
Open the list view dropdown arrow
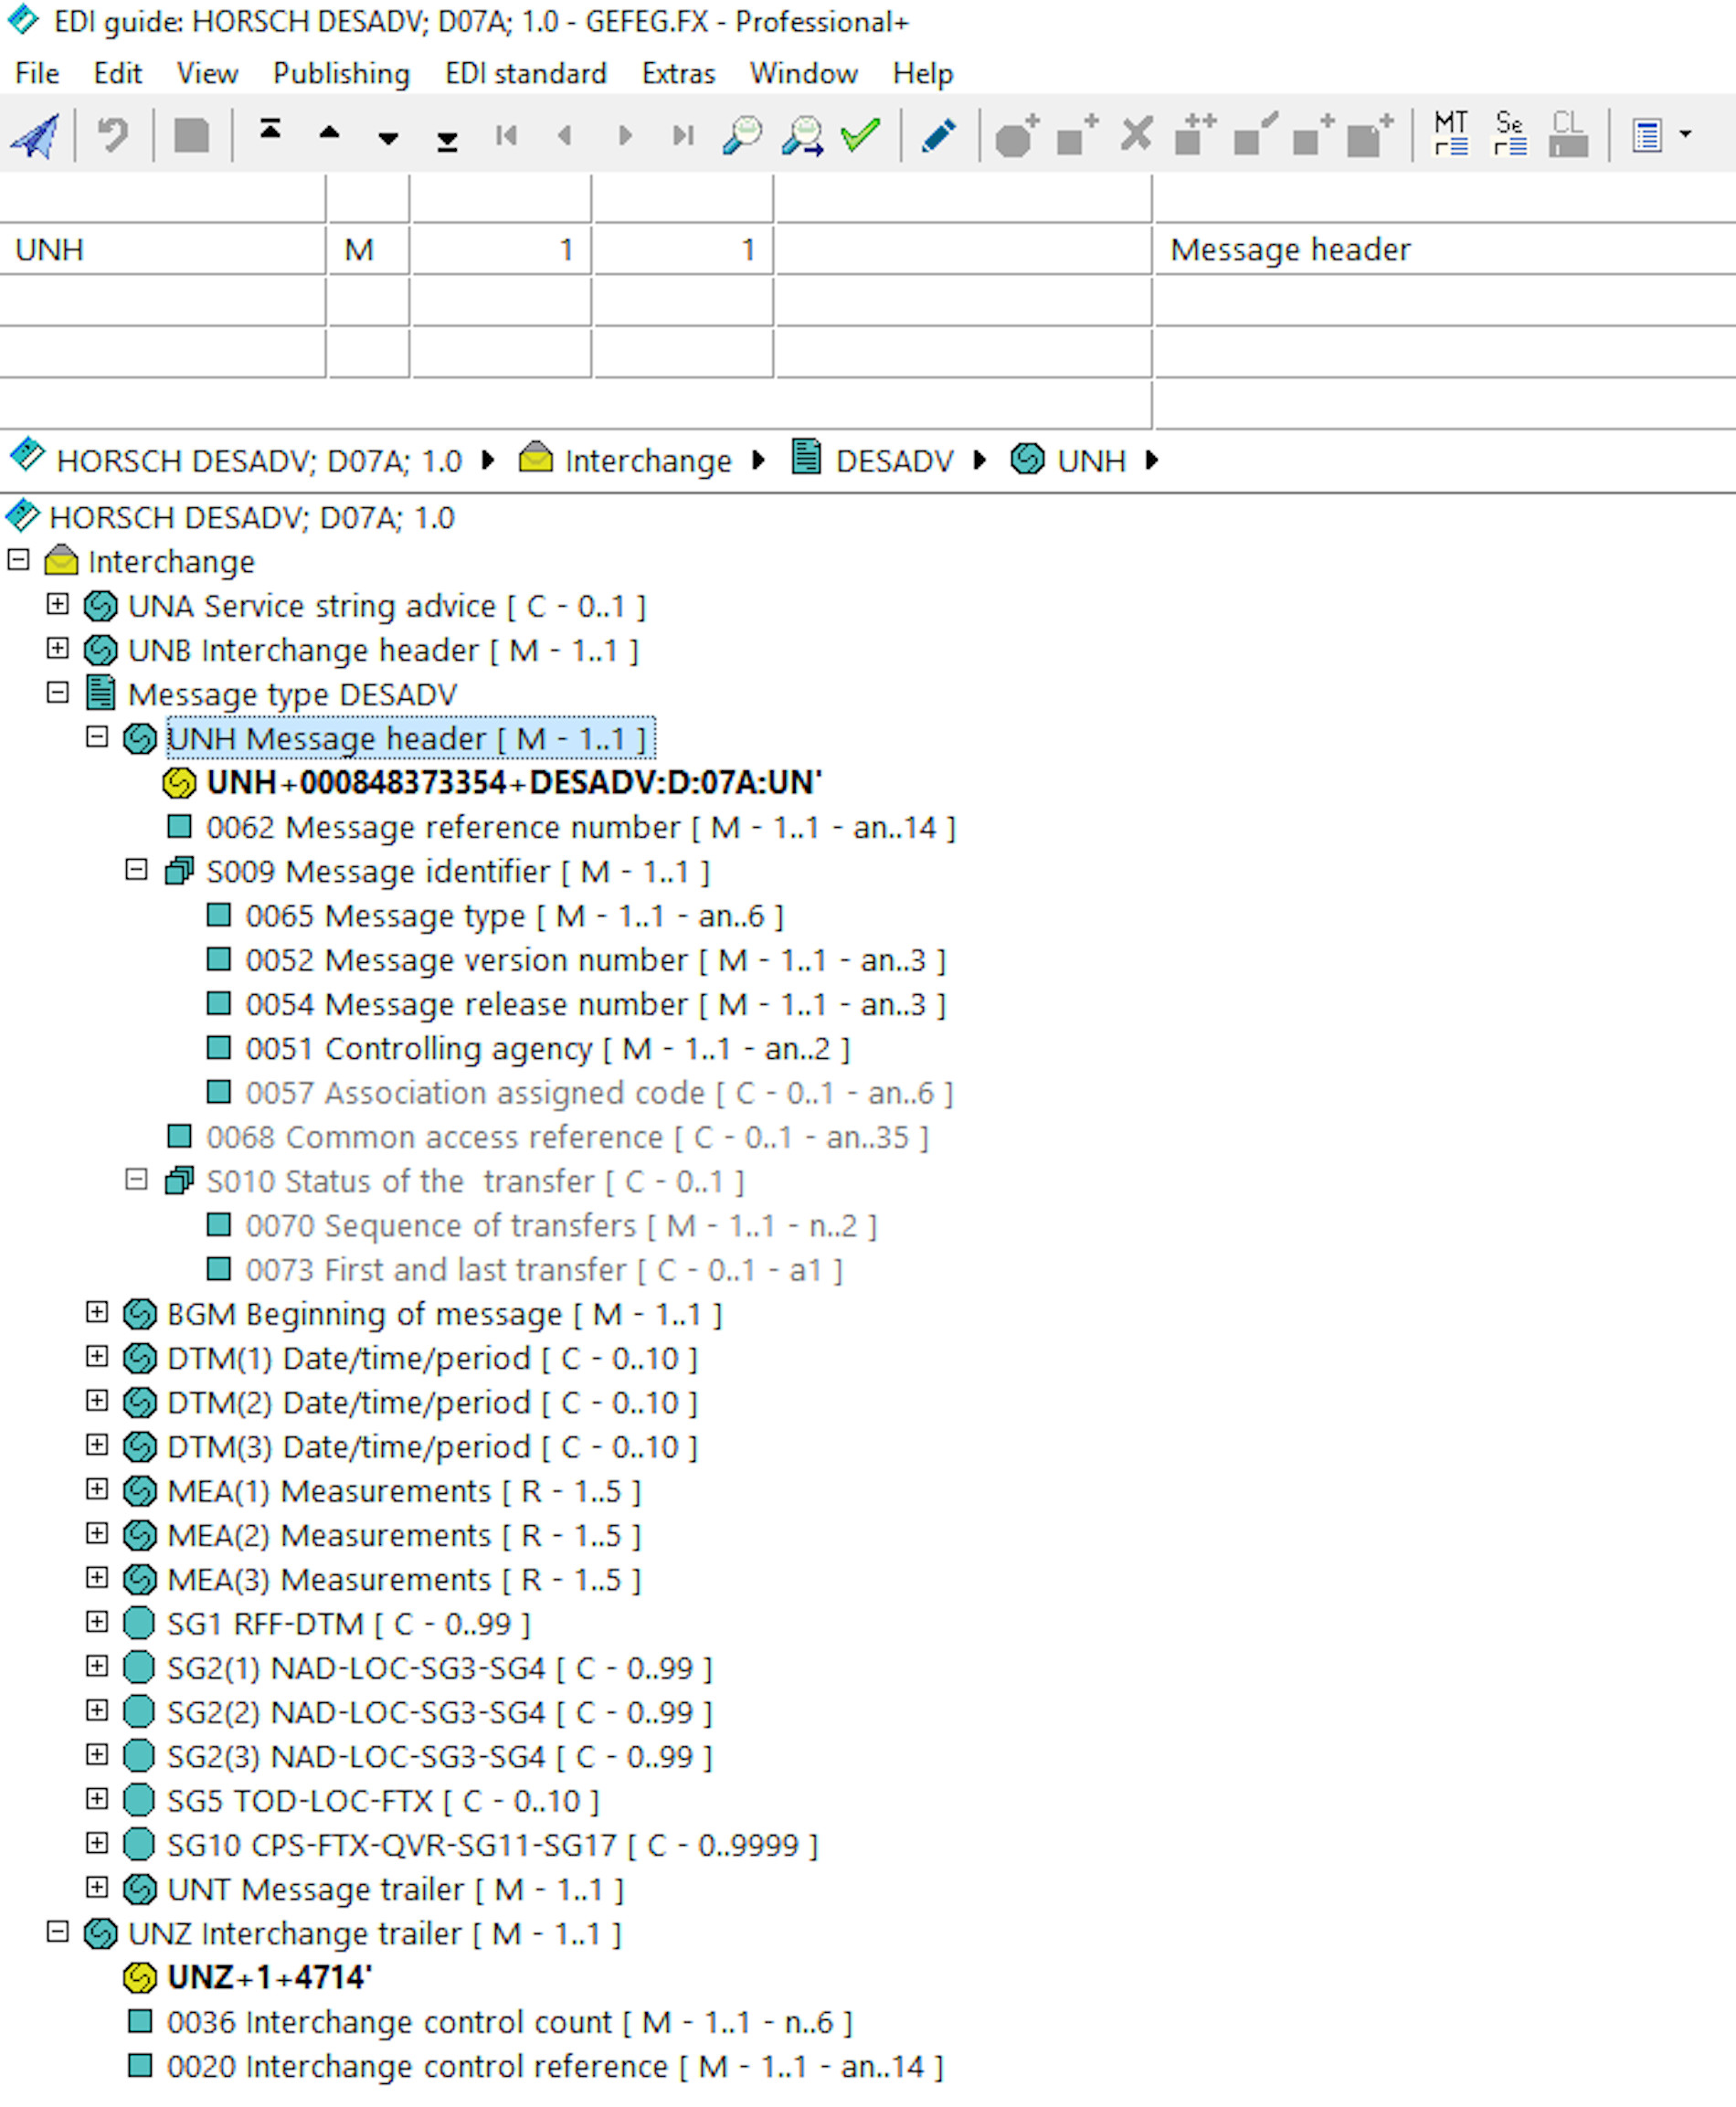(x=1685, y=134)
